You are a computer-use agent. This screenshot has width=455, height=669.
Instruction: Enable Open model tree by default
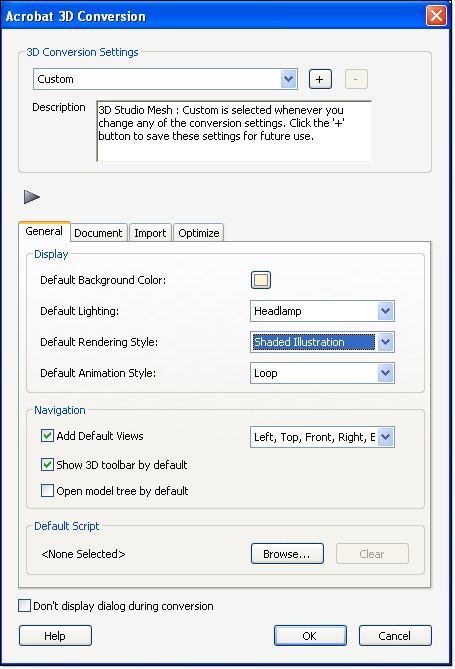(47, 491)
